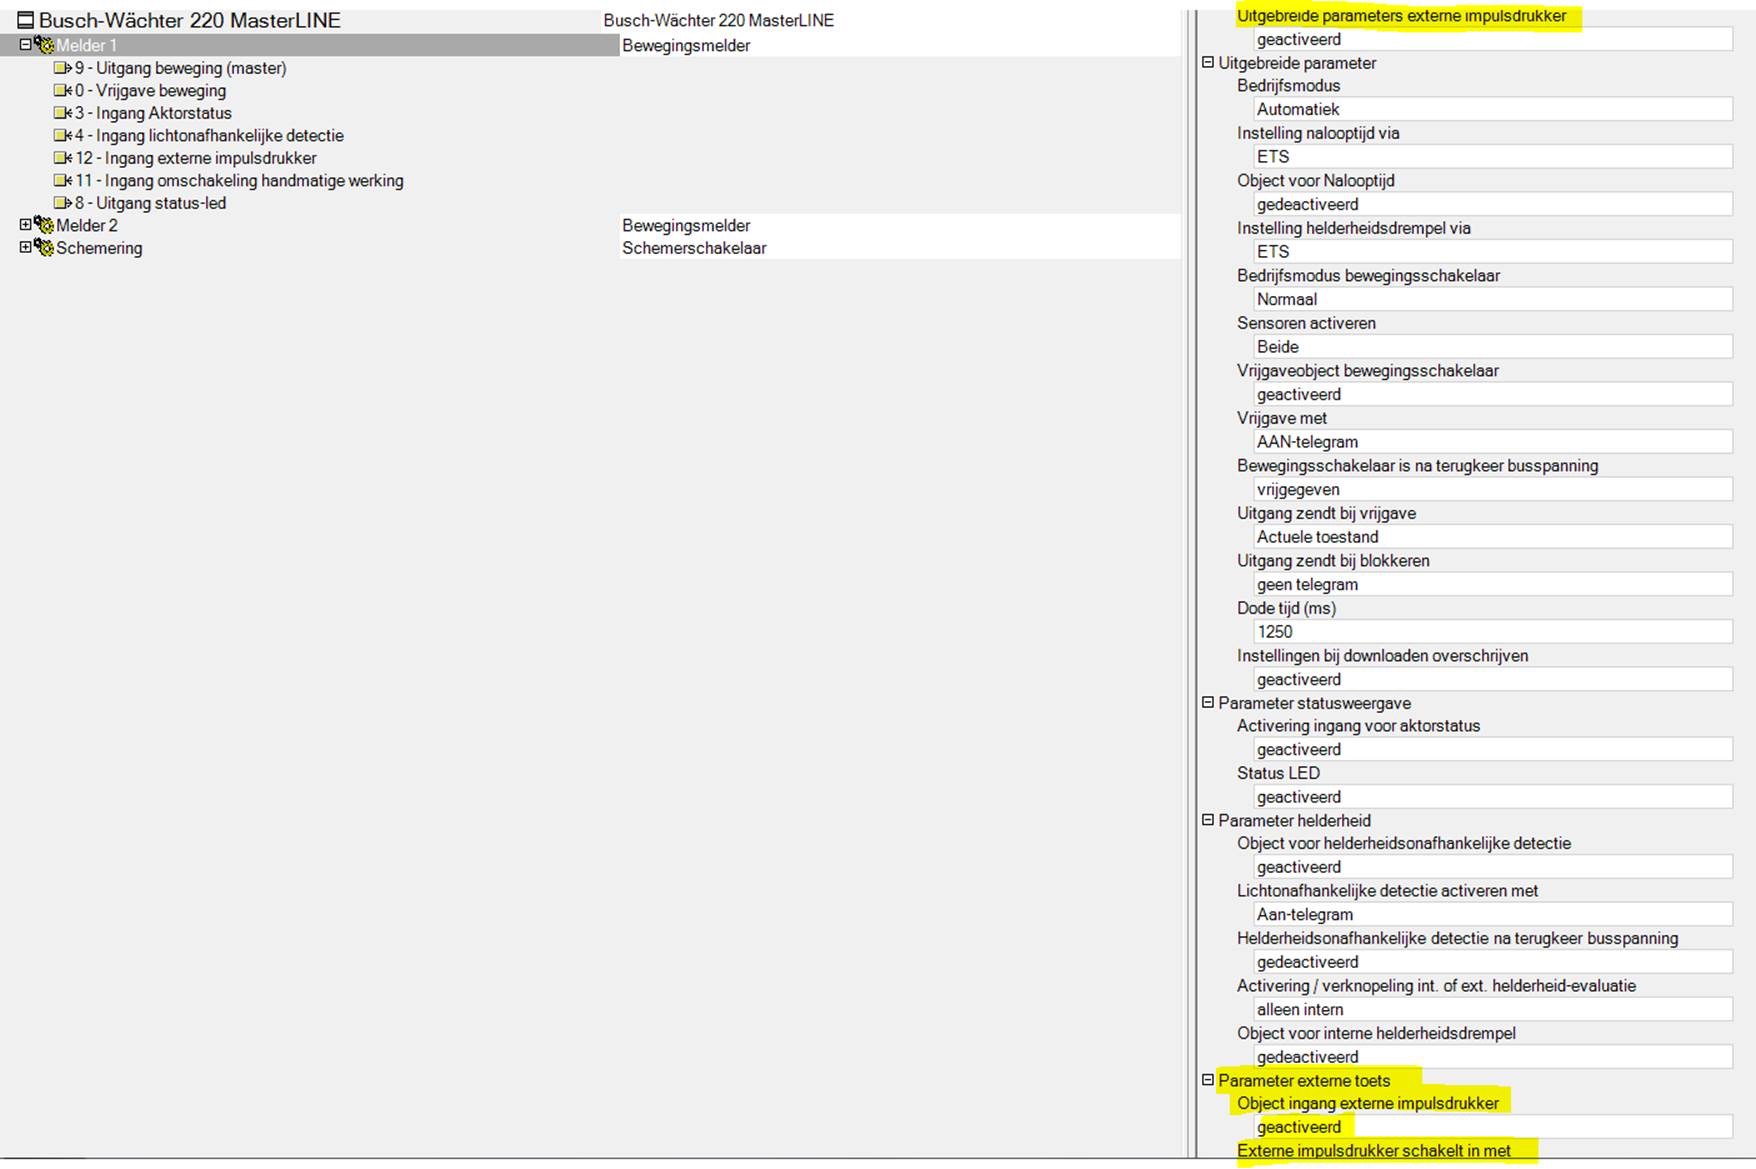
Task: Open Instellingen bij downloaden overschrijven field
Action: coord(1493,679)
